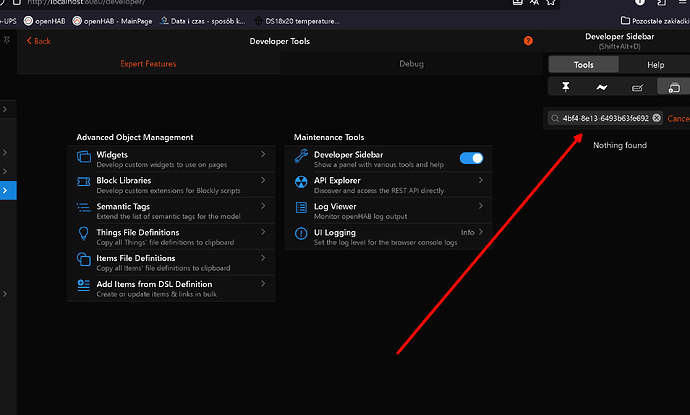Expand Add Items from DSL Definition

click(262, 284)
